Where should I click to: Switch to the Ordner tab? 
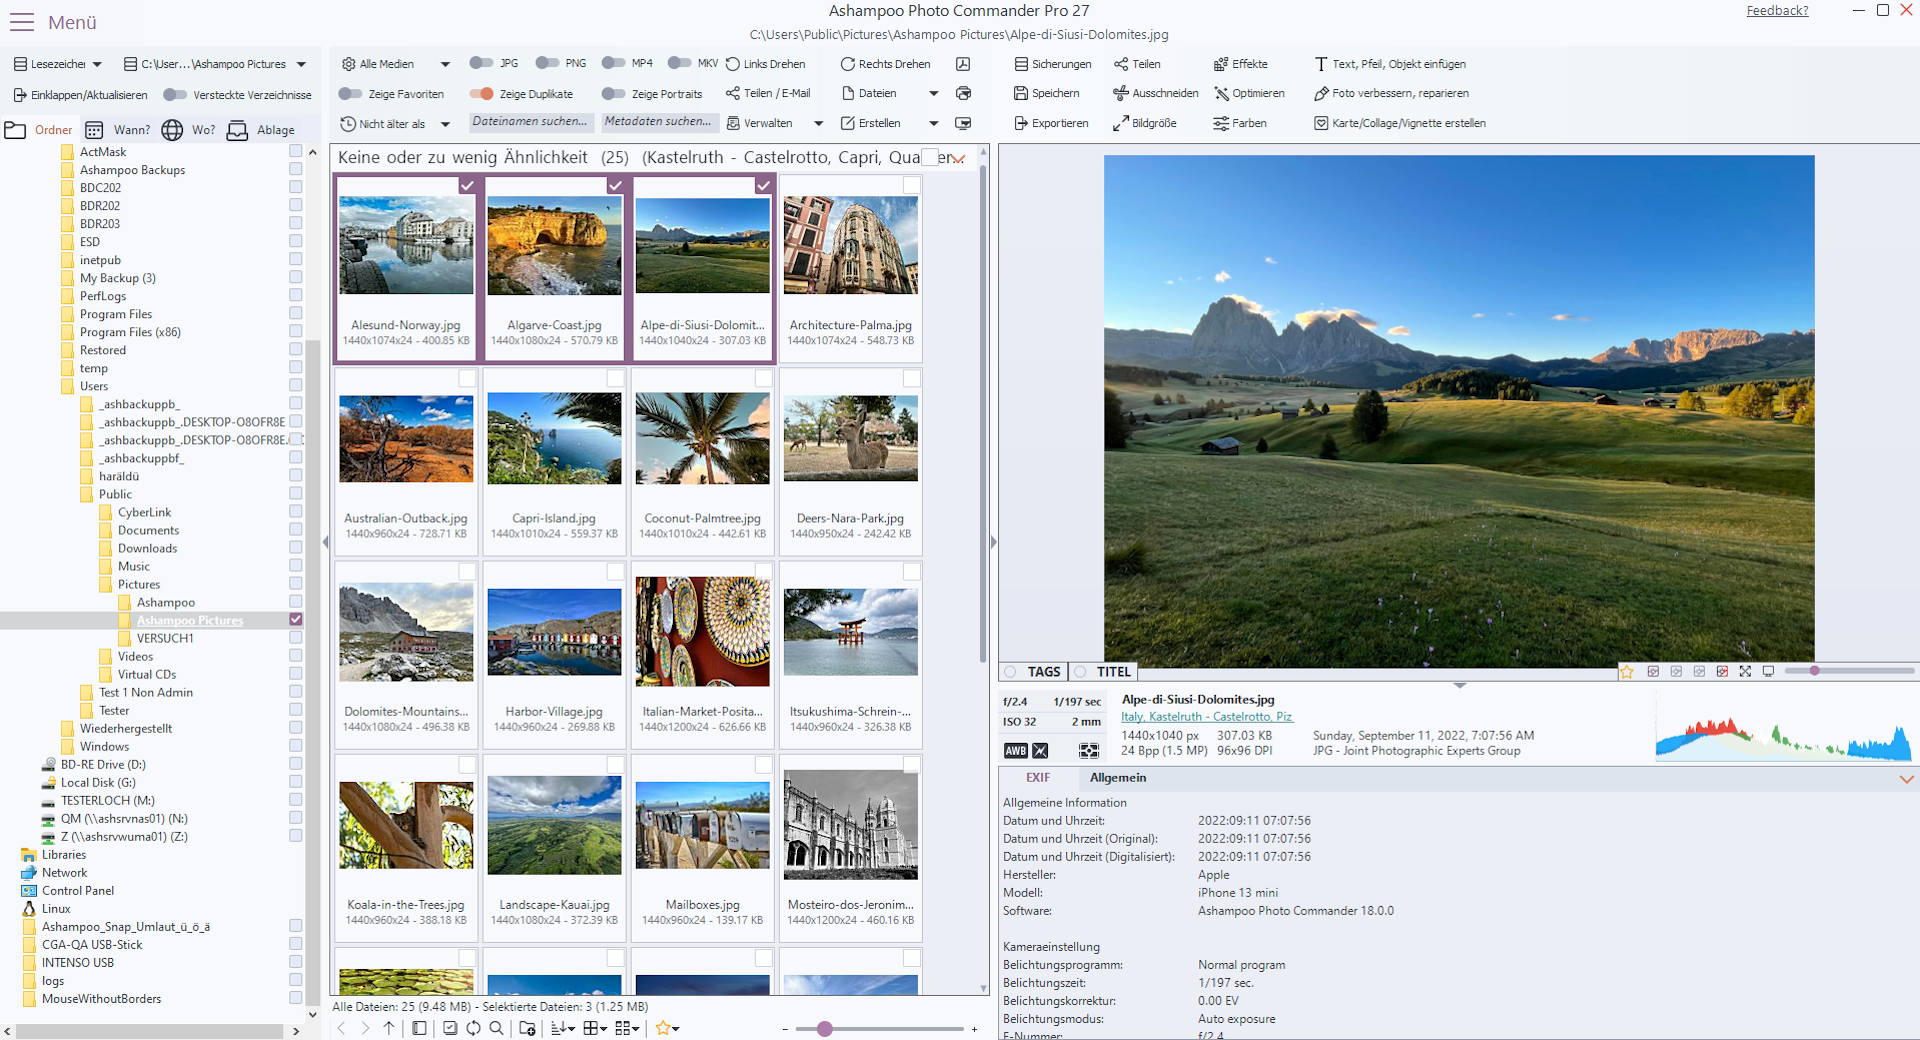(40, 130)
